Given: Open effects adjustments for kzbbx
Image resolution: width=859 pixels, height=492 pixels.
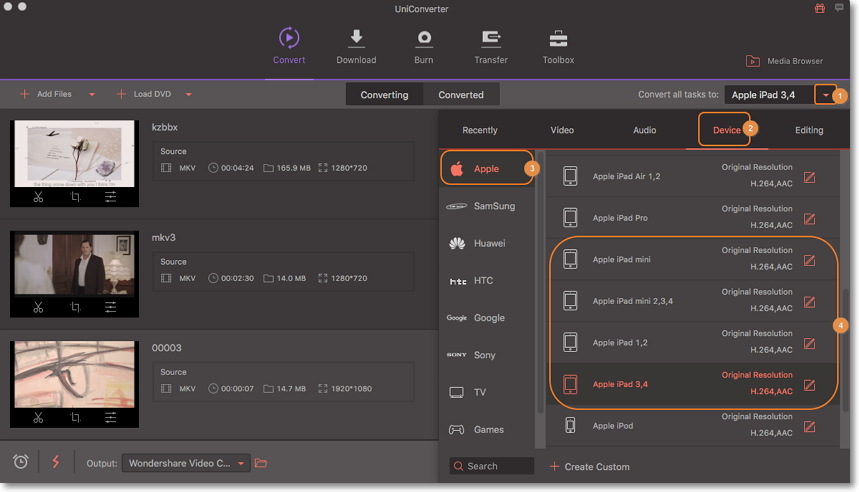Looking at the screenshot, I should coord(111,197).
